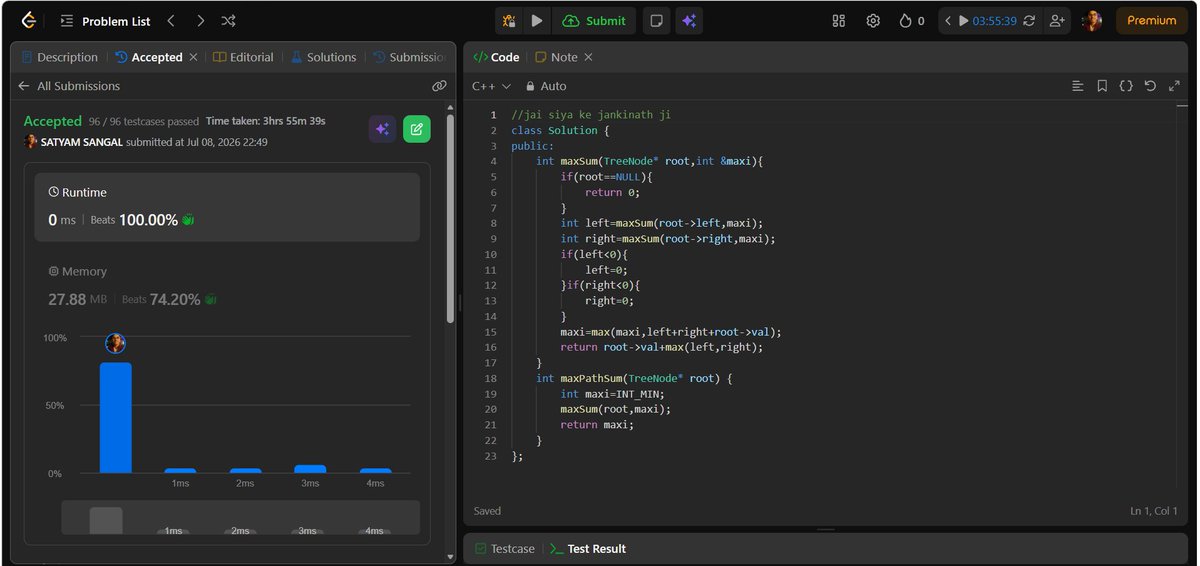Open the Testcase tab
The height and width of the screenshot is (566, 1200).
505,549
